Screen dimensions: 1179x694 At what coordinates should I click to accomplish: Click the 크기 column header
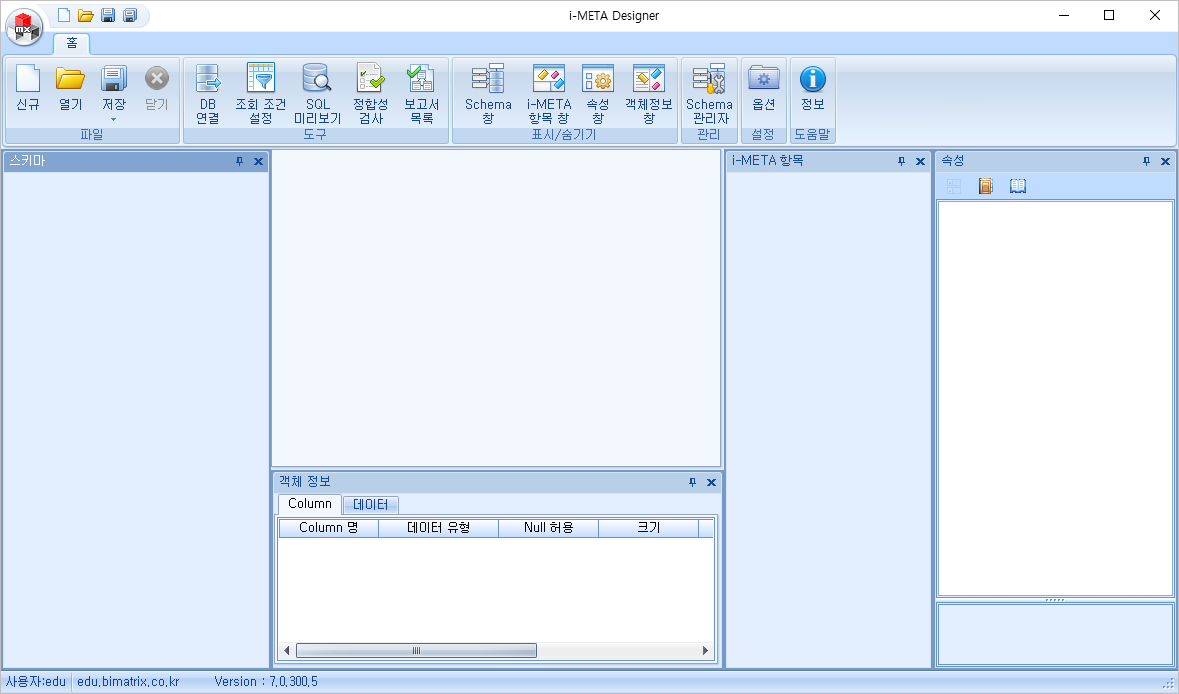tap(649, 528)
